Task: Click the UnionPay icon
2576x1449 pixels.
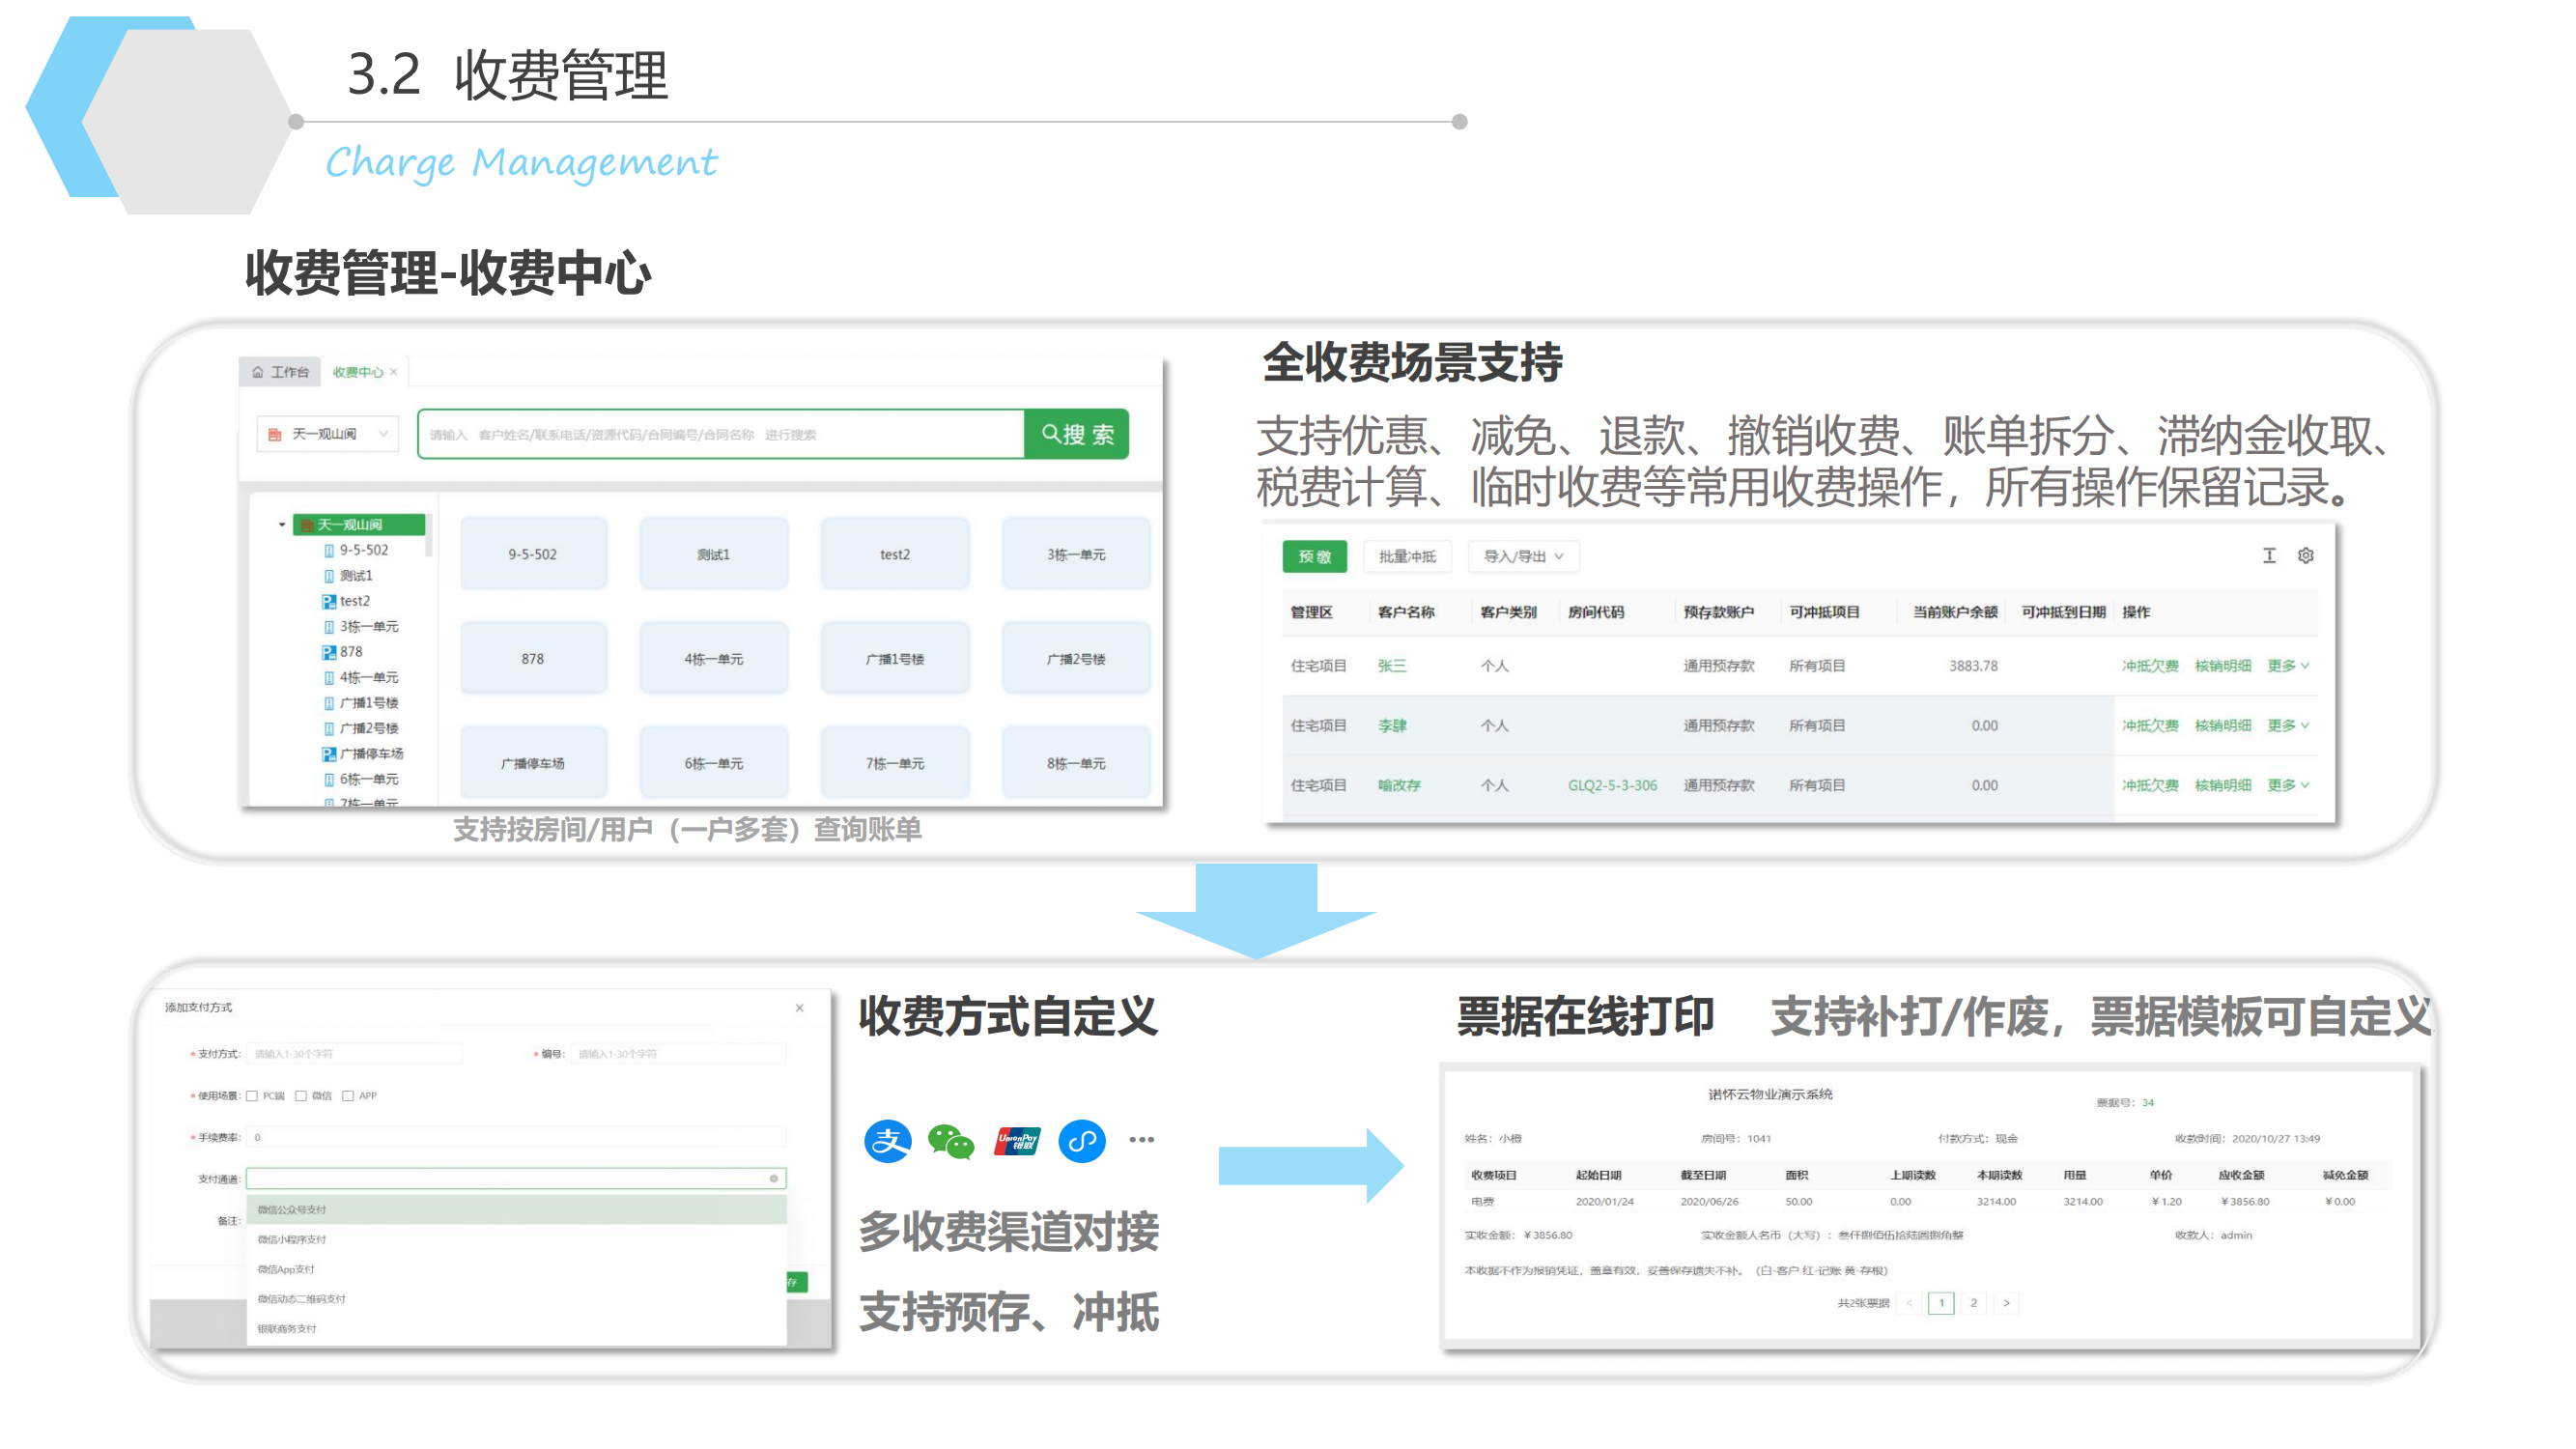Action: coord(1017,1140)
